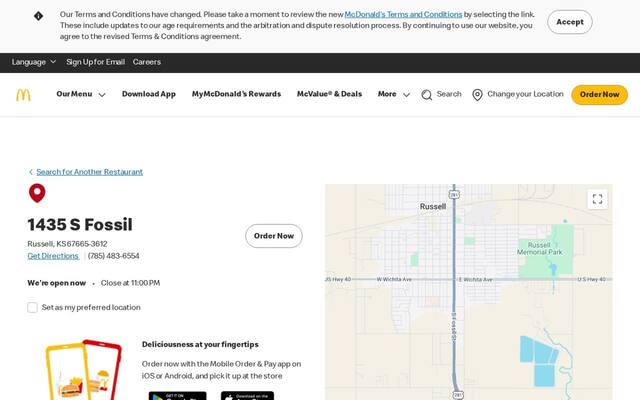Open MyMcDonald's Rewards page
The image size is (640, 400).
[x=236, y=94]
